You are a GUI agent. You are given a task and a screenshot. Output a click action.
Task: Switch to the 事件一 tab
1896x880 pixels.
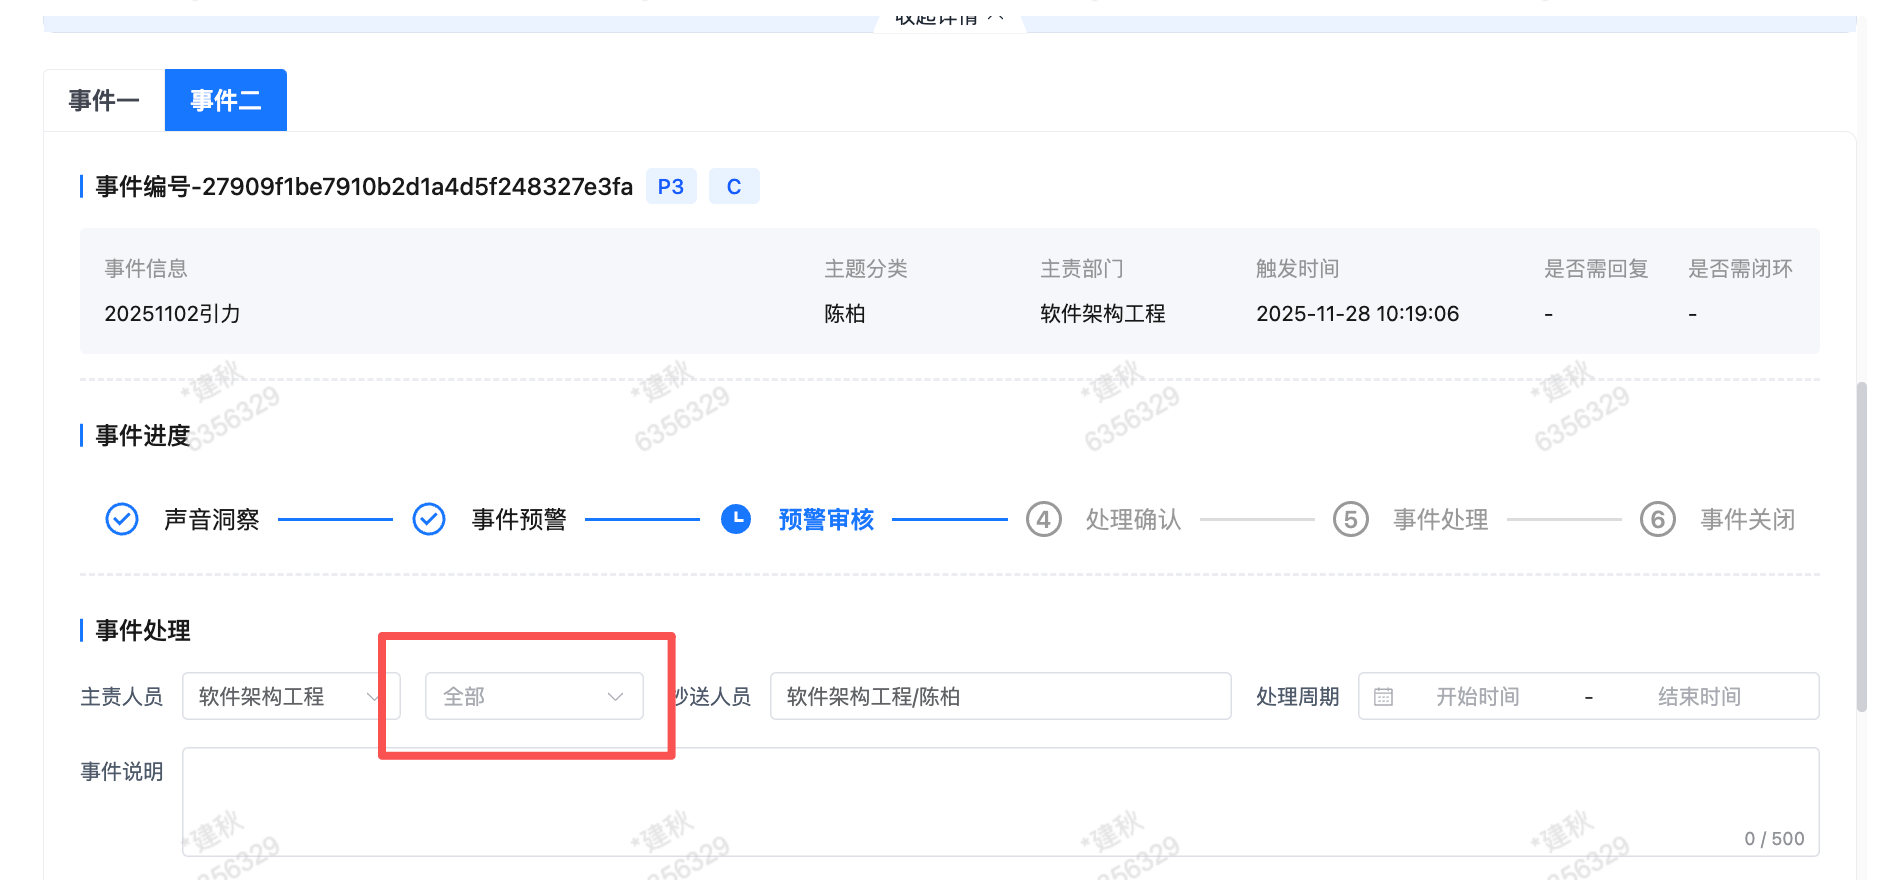tap(104, 100)
